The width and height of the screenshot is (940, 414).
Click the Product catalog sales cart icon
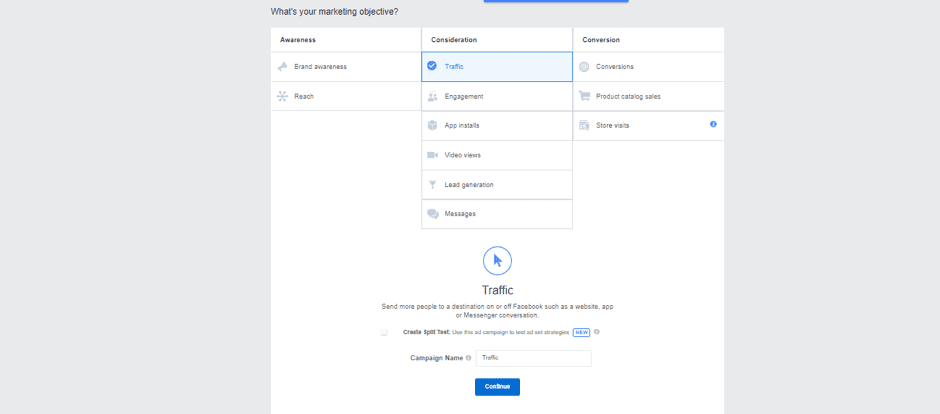tap(584, 96)
